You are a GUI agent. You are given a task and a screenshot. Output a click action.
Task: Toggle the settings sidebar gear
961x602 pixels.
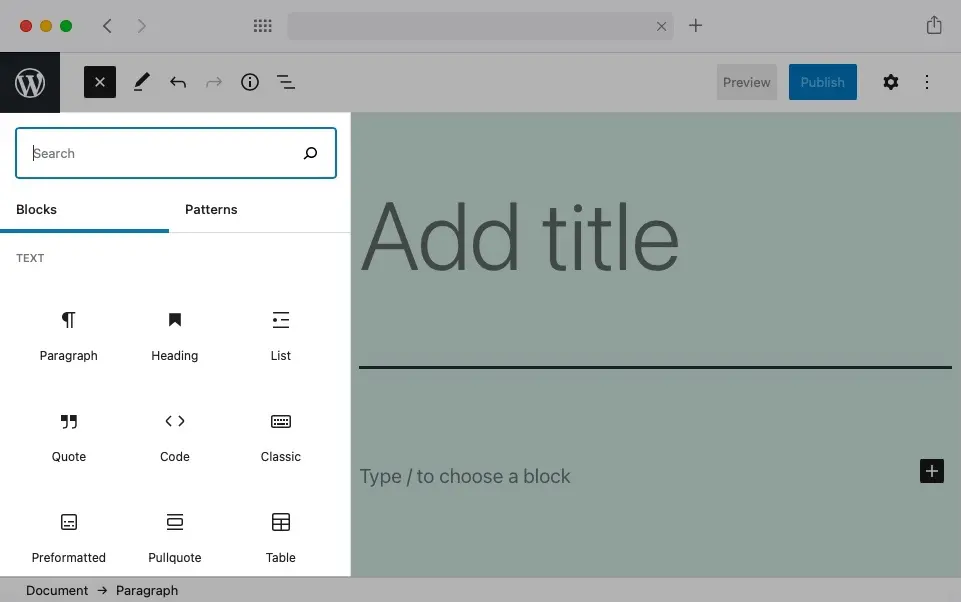click(x=890, y=82)
